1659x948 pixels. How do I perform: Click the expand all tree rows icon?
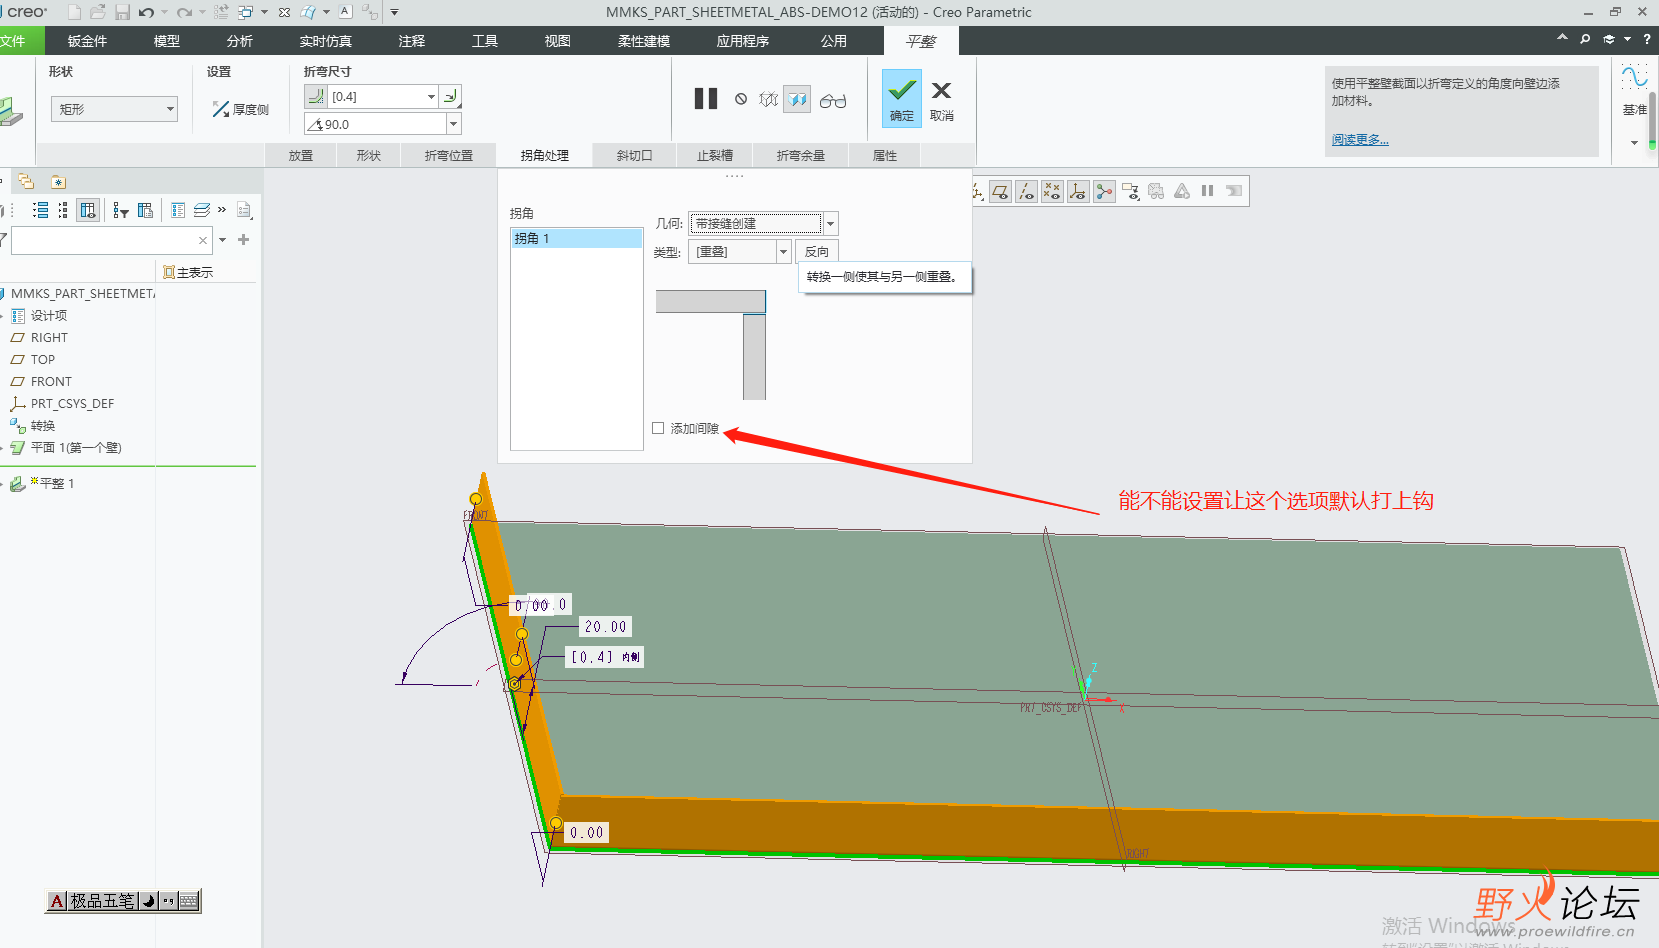click(x=40, y=210)
